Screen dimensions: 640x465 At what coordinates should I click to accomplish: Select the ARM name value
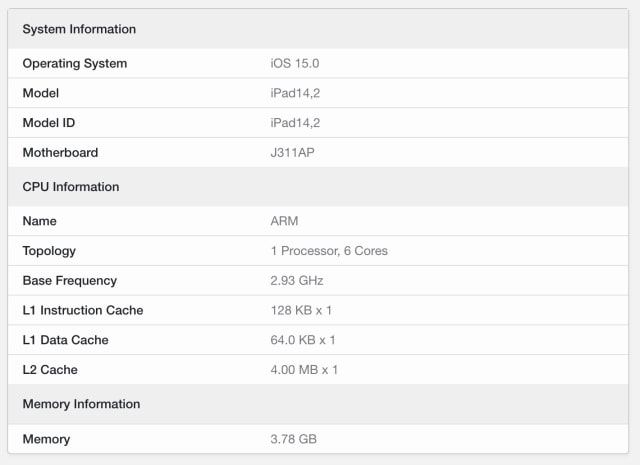coord(284,221)
